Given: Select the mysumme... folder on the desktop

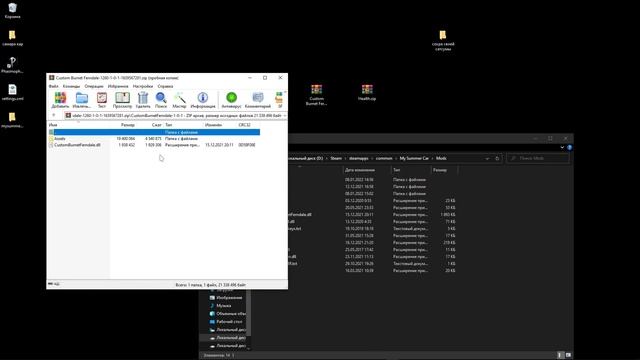Looking at the screenshot, I should [x=12, y=120].
